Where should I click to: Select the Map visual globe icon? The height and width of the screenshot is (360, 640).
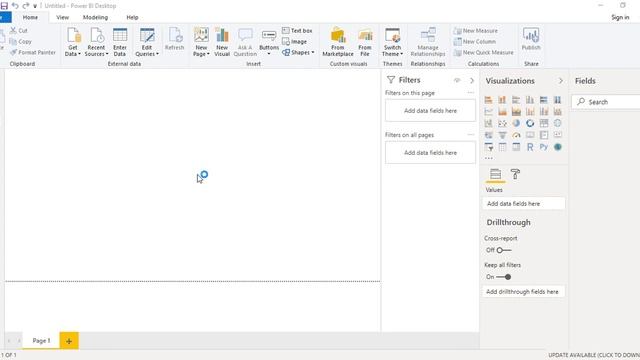click(558, 123)
